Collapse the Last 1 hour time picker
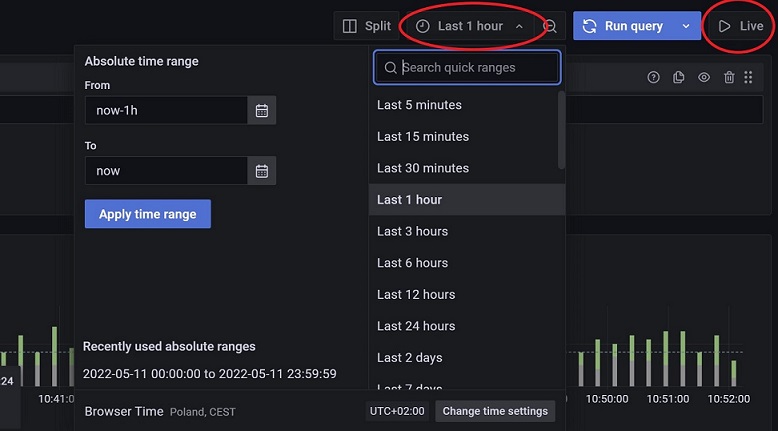Viewport: 778px width, 431px height. [469, 26]
